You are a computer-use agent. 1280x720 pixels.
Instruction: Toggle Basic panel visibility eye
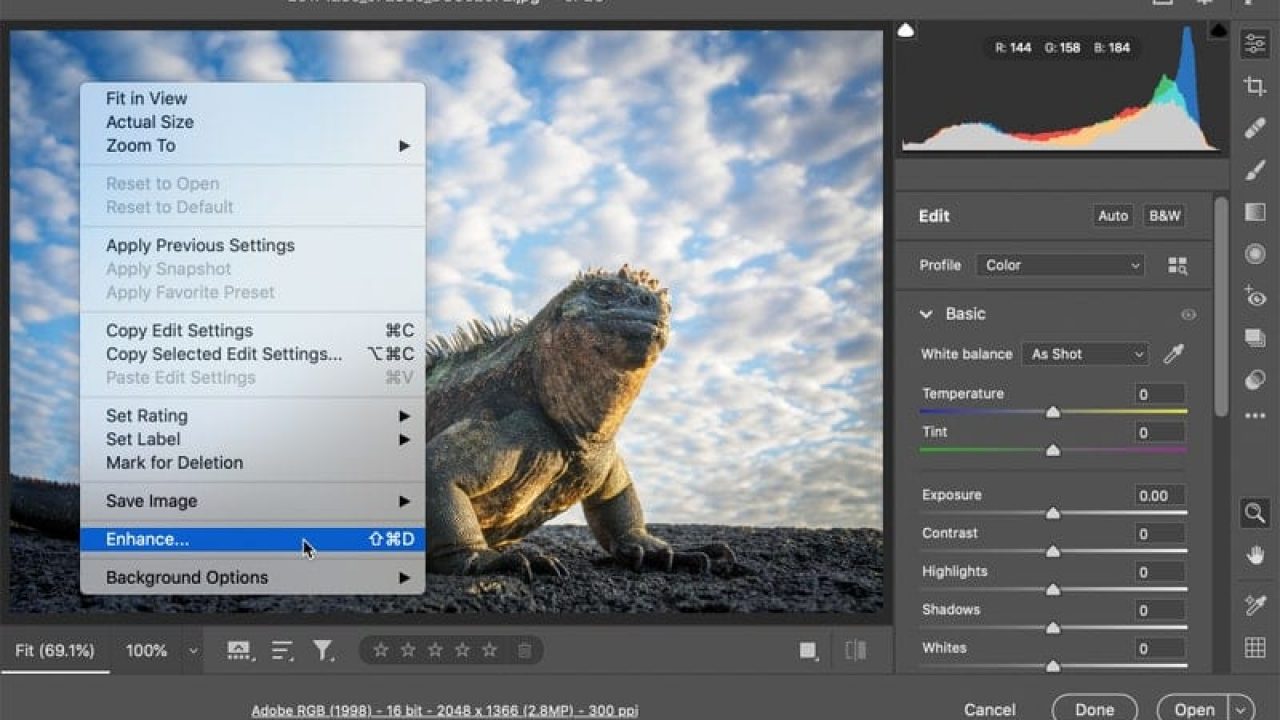(1188, 314)
